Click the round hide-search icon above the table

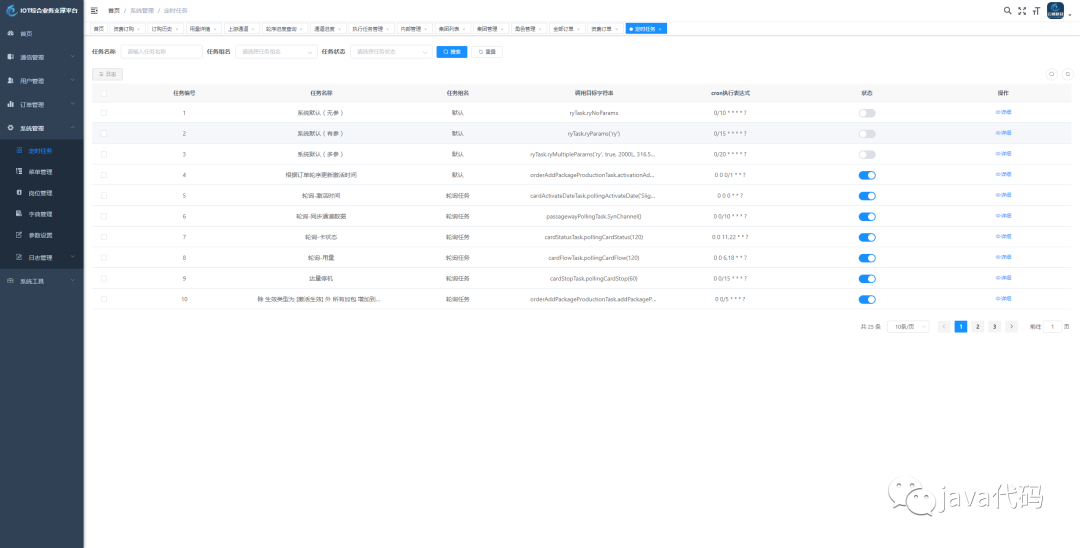pyautogui.click(x=1052, y=74)
